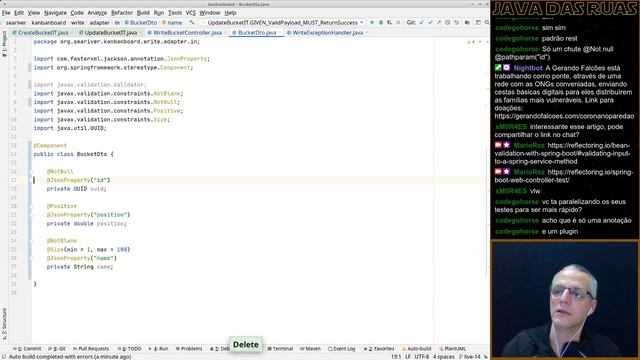Open run configuration dropdown UpdateBucketIT

coord(282,22)
